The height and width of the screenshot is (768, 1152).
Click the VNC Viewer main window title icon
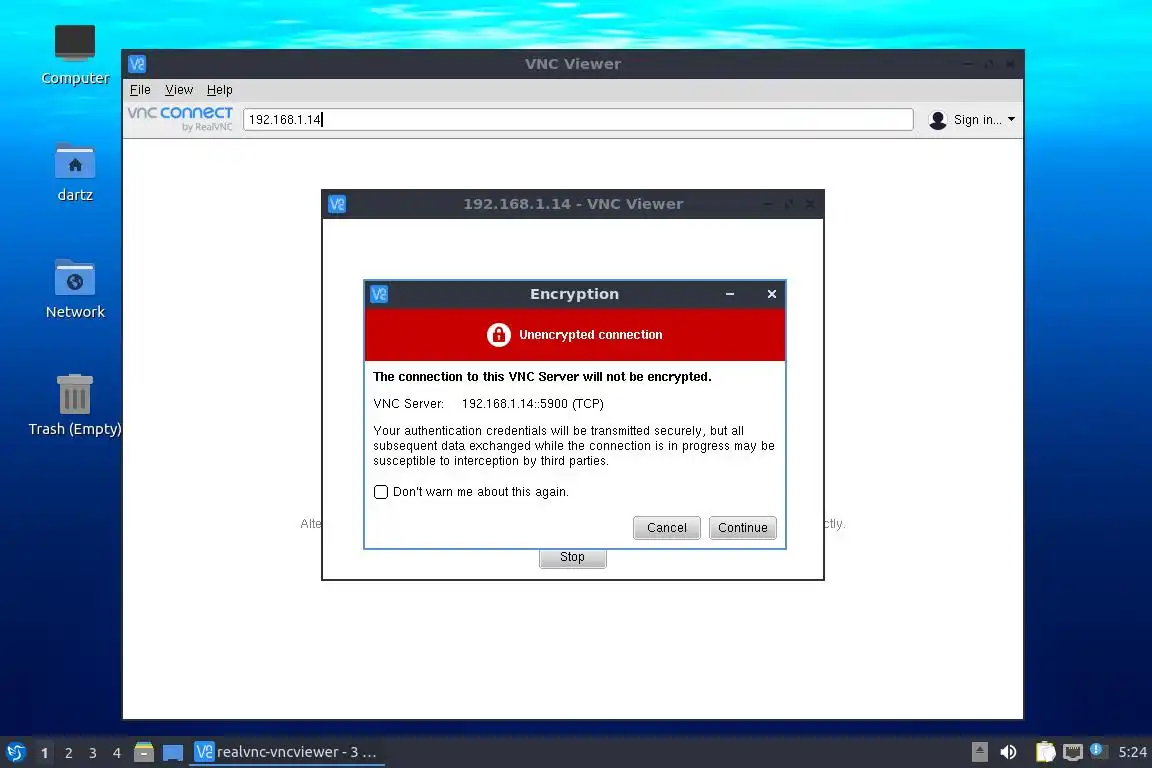click(137, 64)
